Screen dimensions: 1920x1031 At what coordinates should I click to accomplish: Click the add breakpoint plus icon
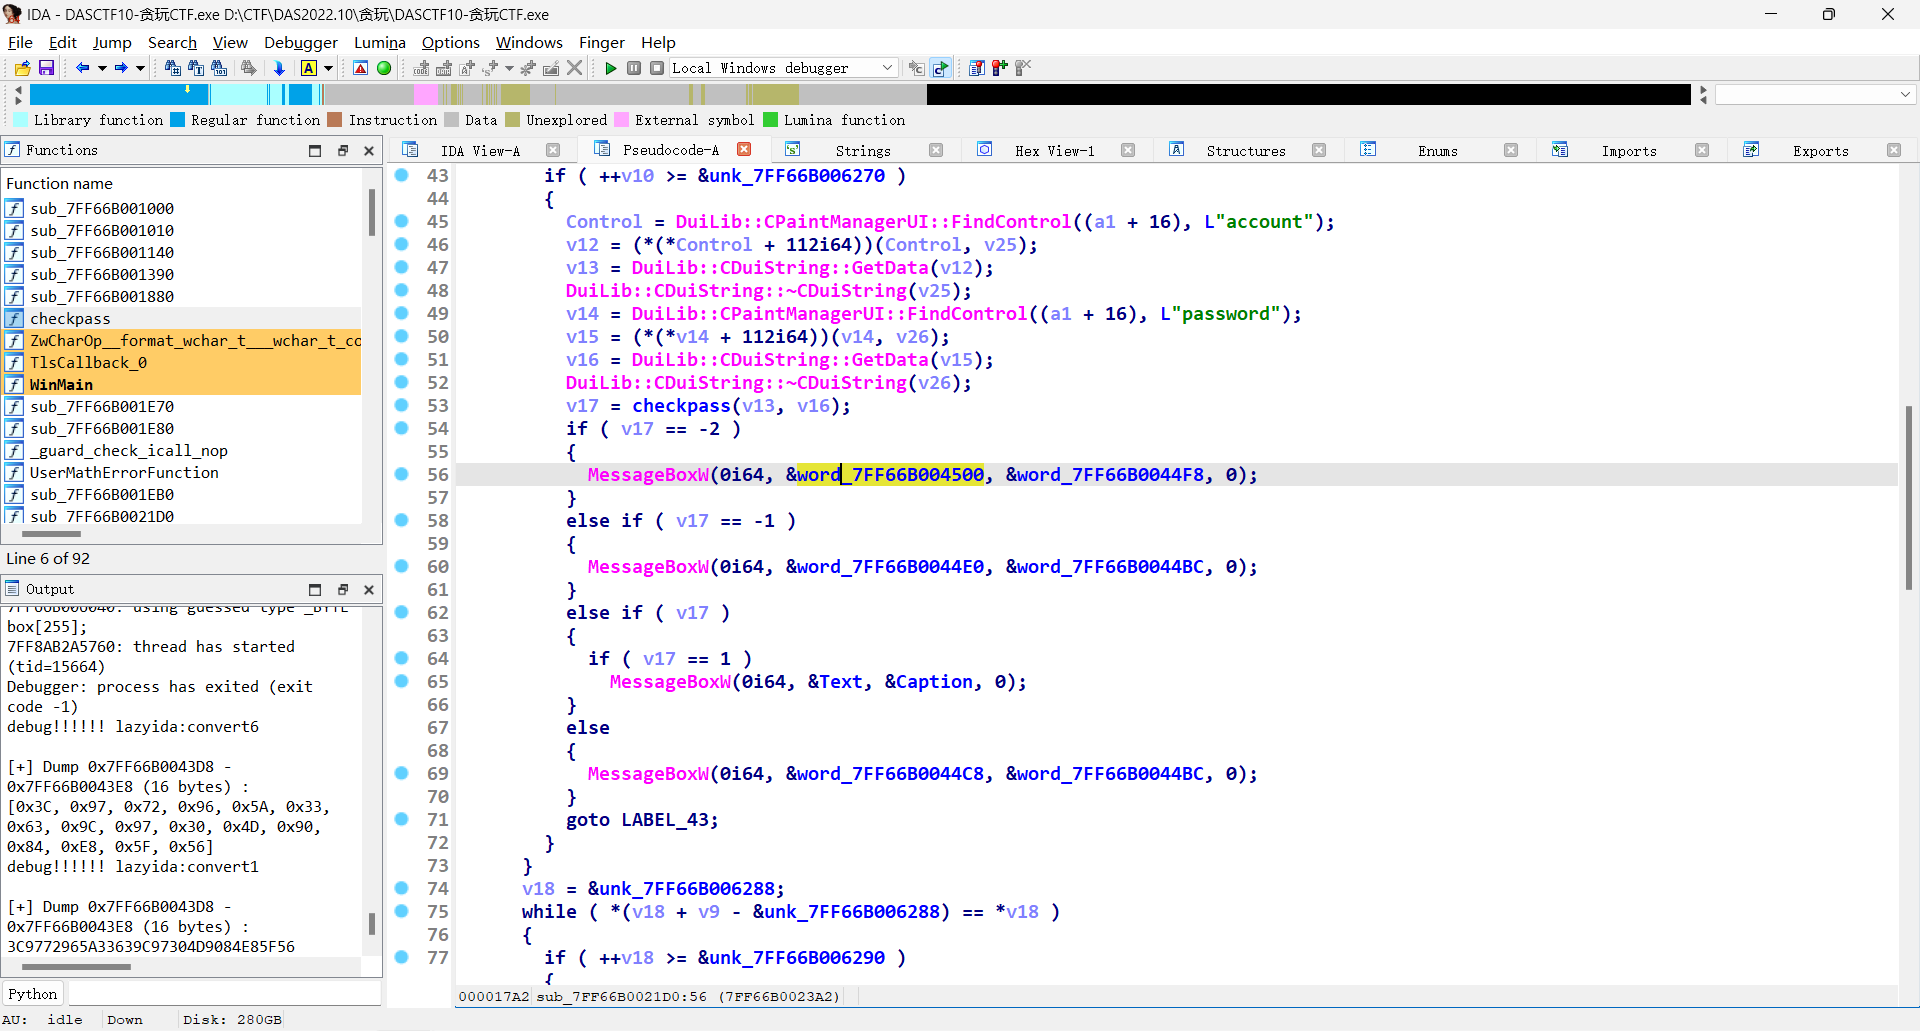[1000, 68]
